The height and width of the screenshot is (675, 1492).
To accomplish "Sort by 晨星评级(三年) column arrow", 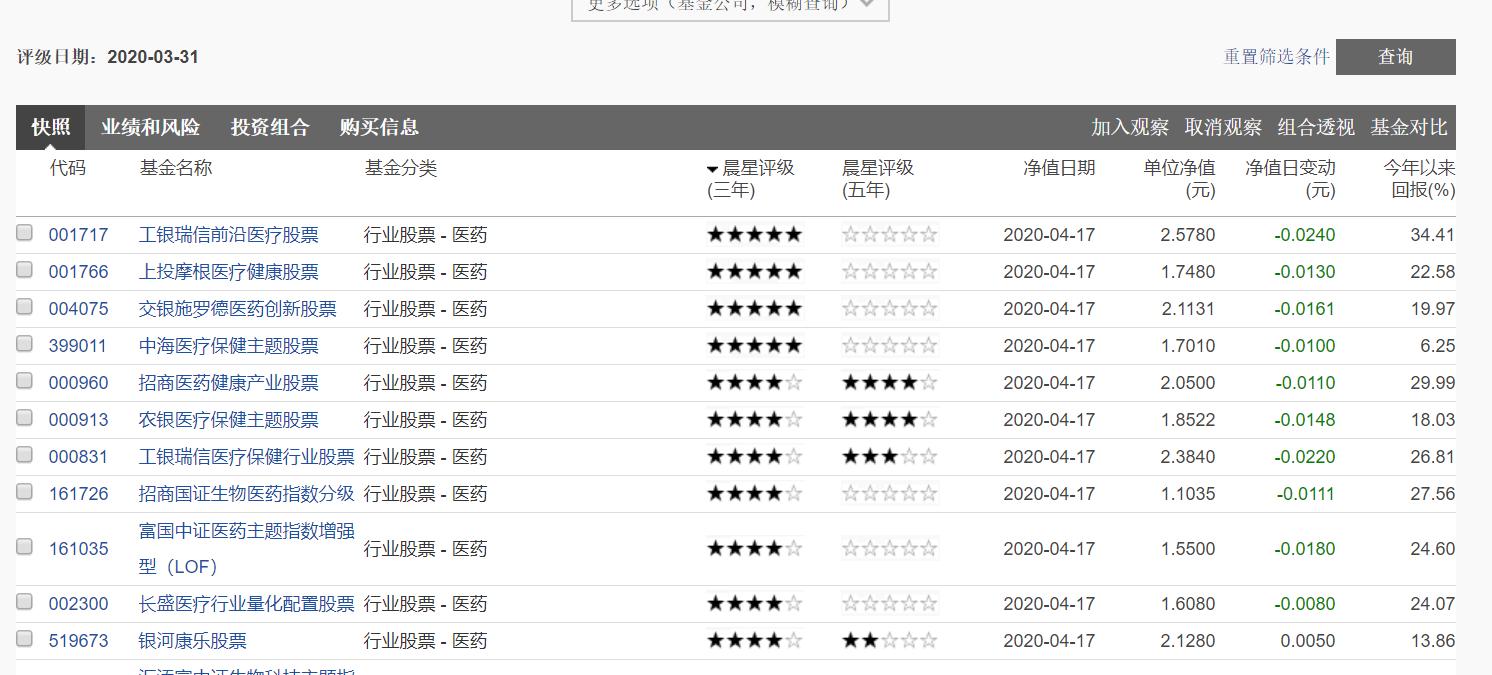I will 713,170.
